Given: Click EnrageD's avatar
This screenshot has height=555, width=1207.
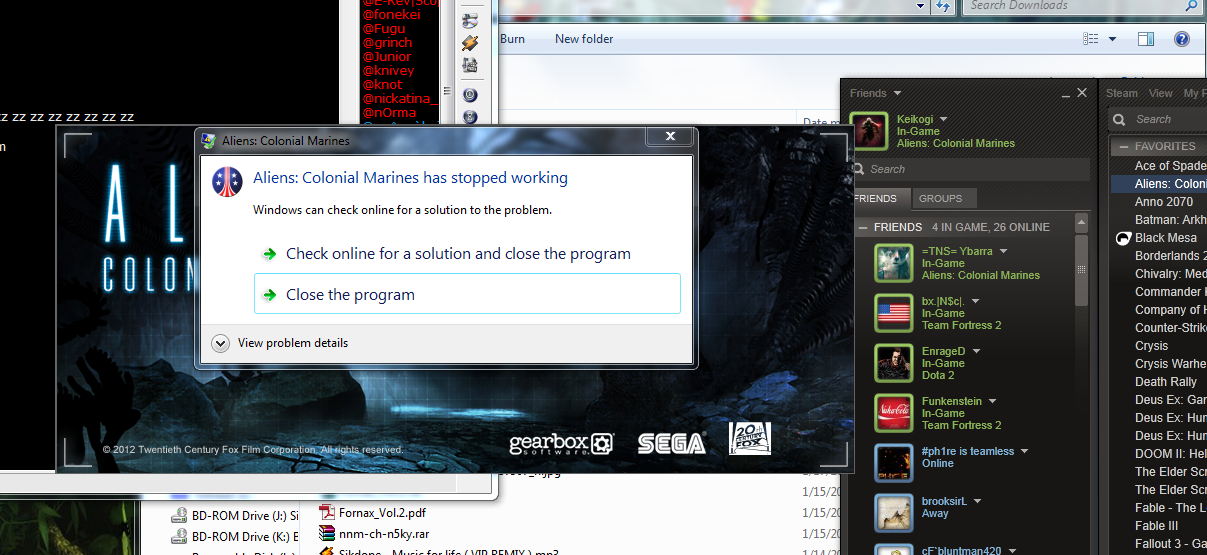Looking at the screenshot, I should pos(893,363).
